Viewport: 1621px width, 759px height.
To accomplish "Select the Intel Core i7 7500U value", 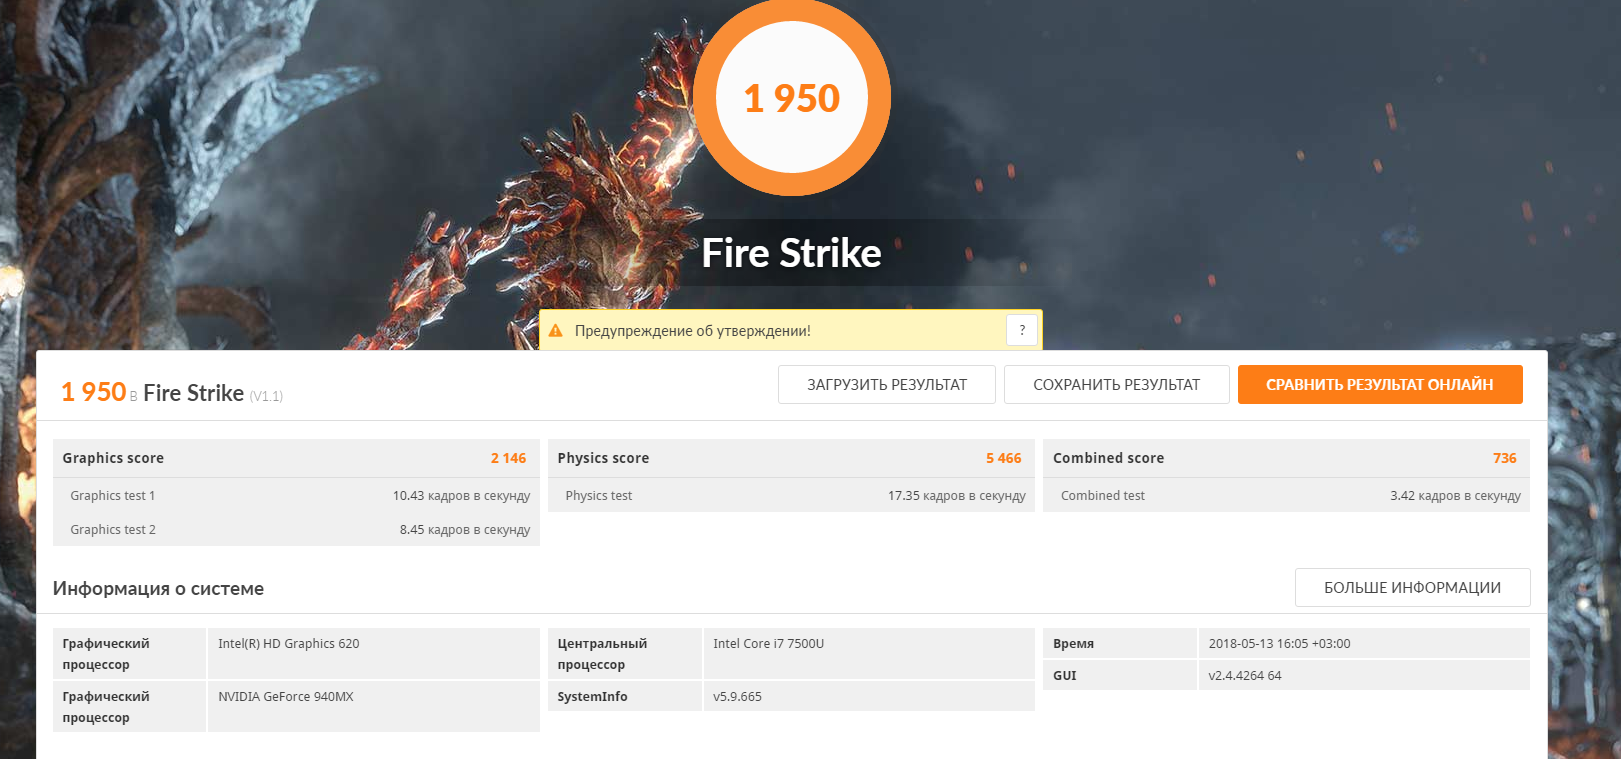I will pyautogui.click(x=769, y=644).
